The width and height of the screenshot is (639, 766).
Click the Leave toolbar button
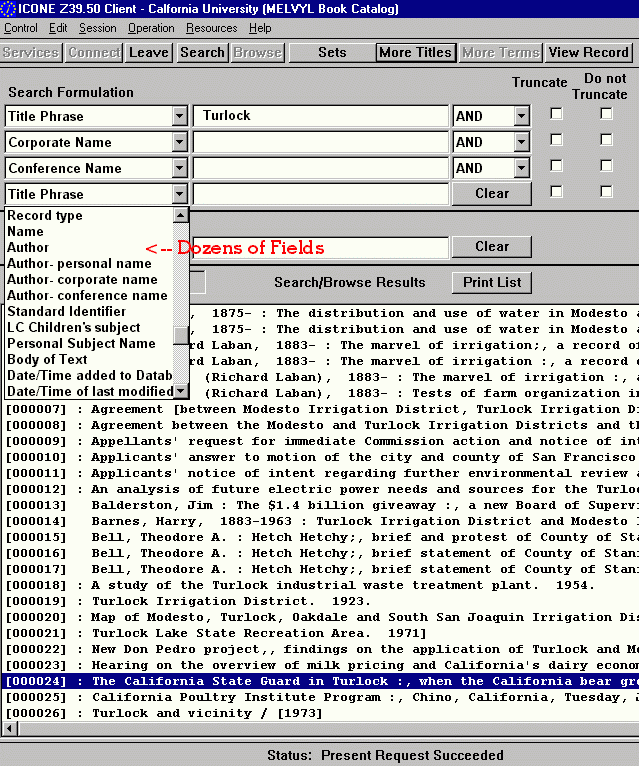tap(149, 52)
